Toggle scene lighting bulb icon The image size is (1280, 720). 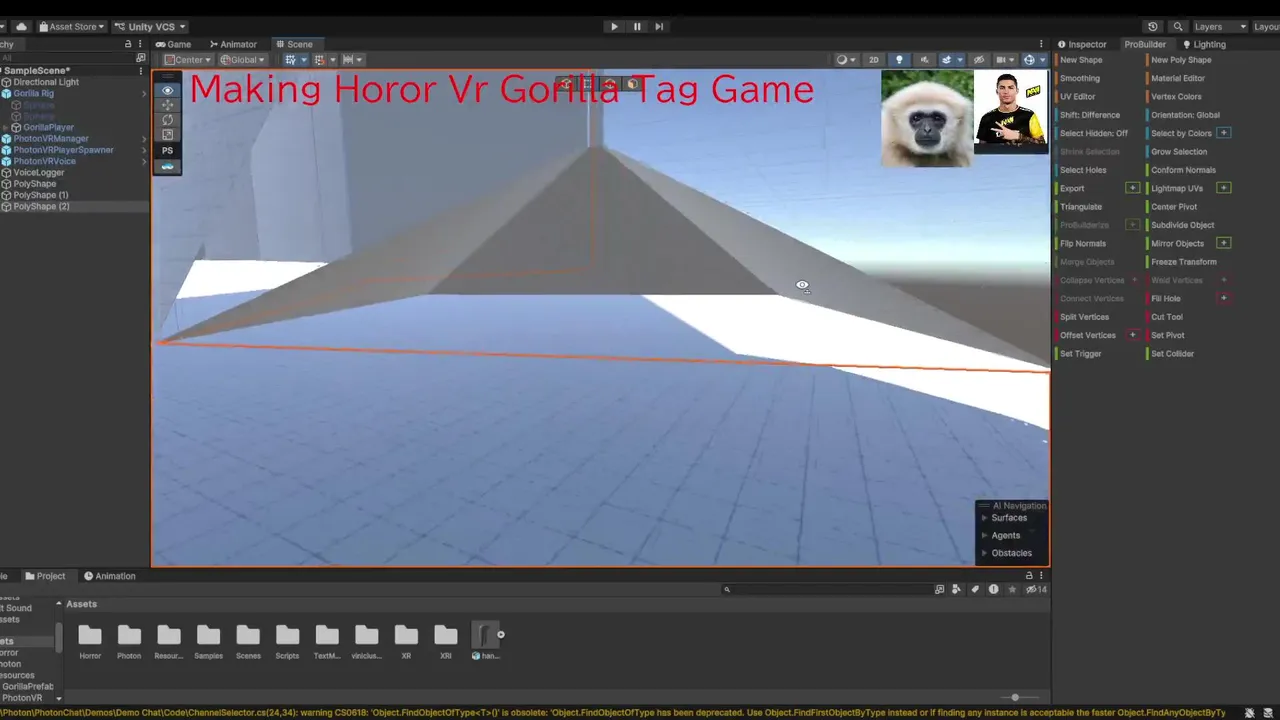coord(899,60)
